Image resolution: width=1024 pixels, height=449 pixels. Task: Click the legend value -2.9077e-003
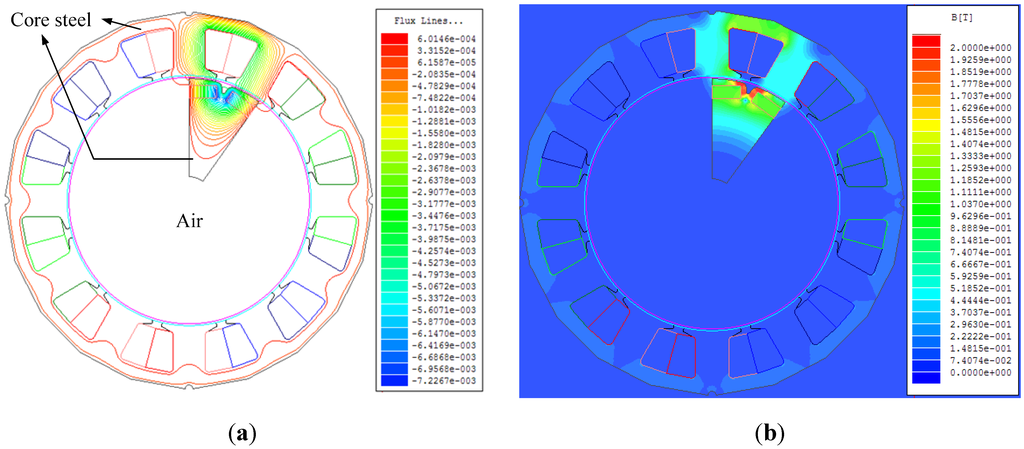444,191
